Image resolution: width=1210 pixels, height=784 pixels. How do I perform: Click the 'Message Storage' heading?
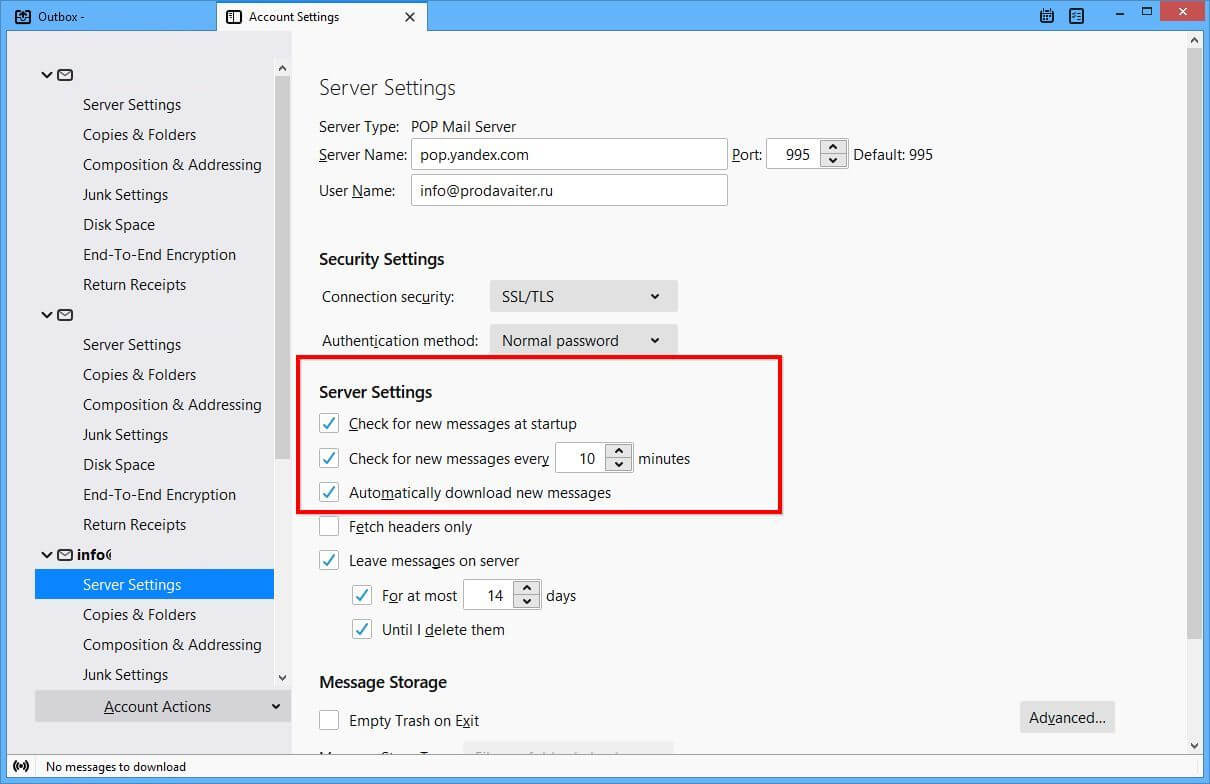pyautogui.click(x=383, y=682)
